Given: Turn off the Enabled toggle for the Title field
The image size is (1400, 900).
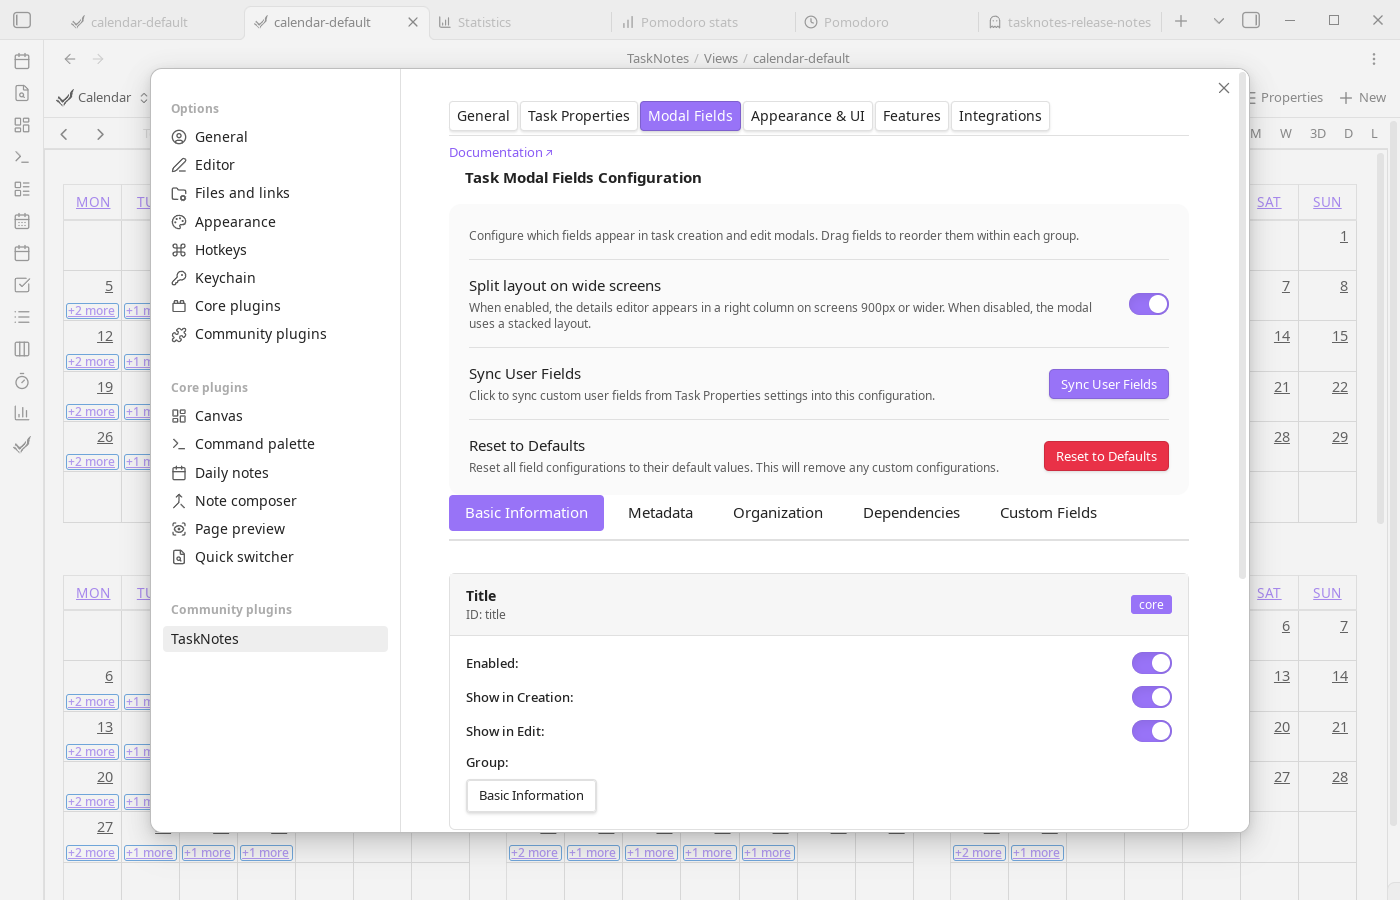Looking at the screenshot, I should (1151, 663).
